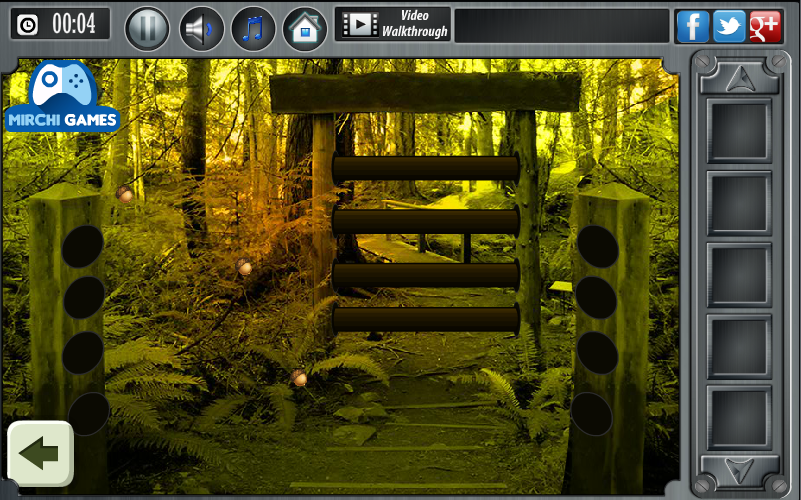The image size is (801, 500).
Task: Open the Mirchi Games logo link
Action: (x=62, y=96)
